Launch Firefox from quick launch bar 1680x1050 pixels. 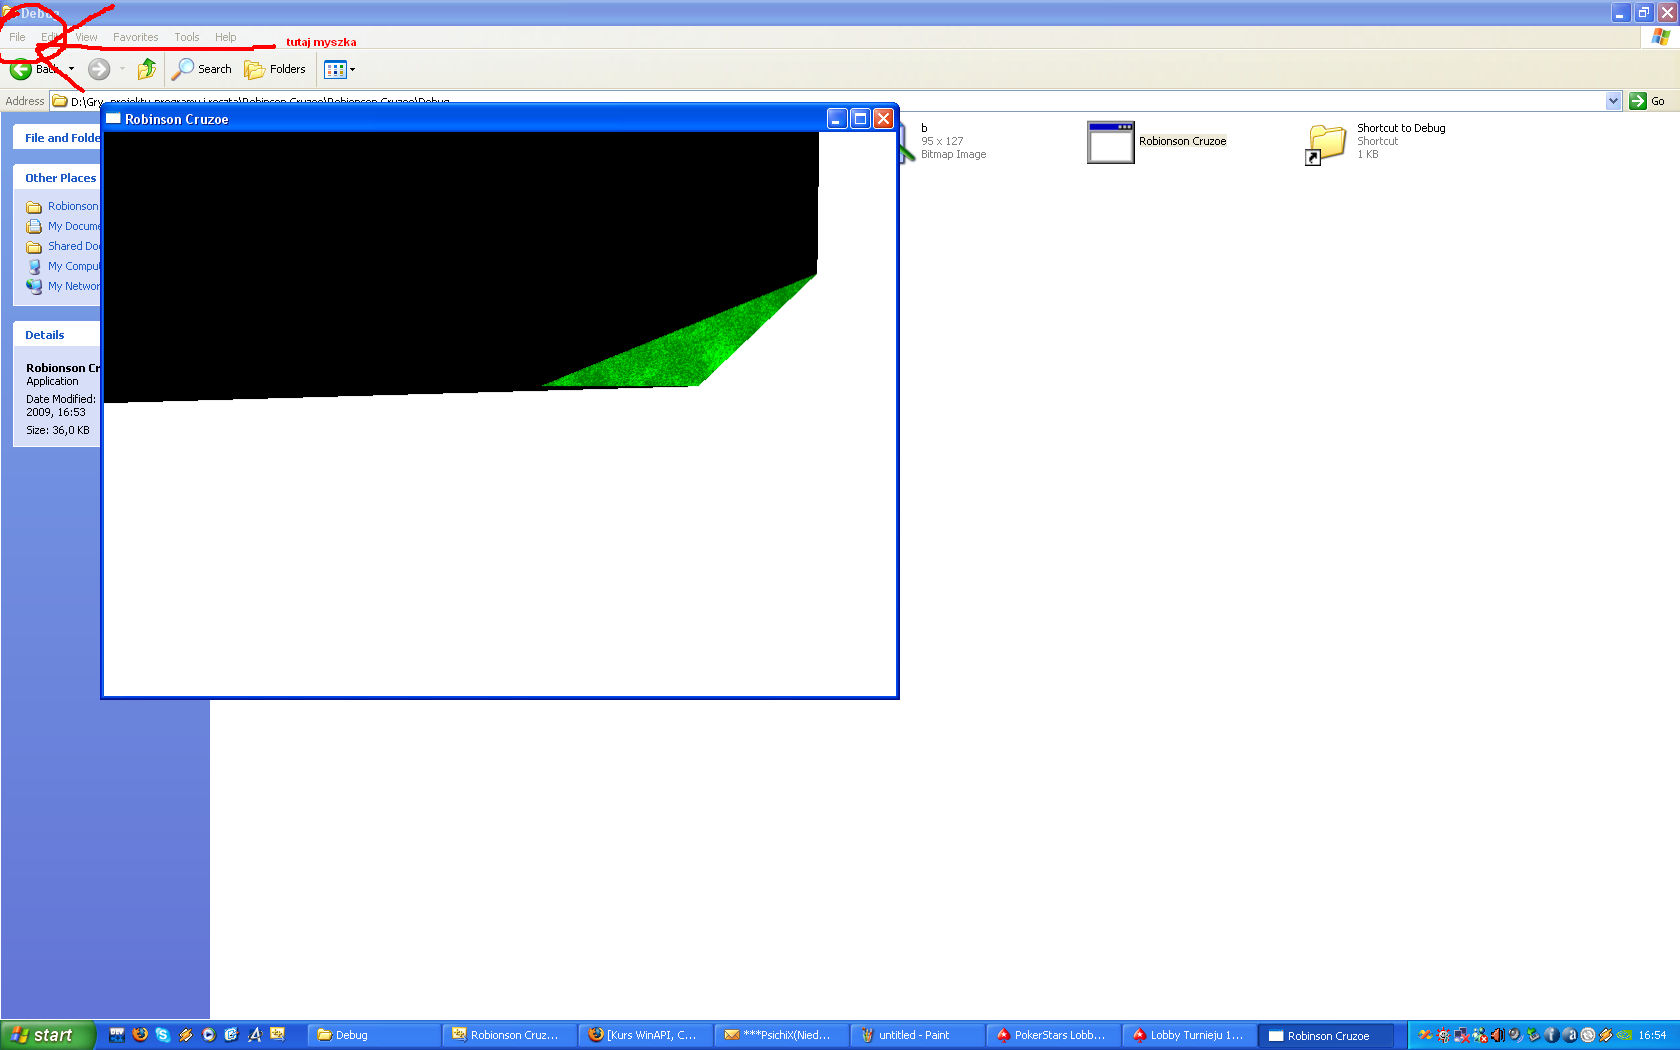140,1035
